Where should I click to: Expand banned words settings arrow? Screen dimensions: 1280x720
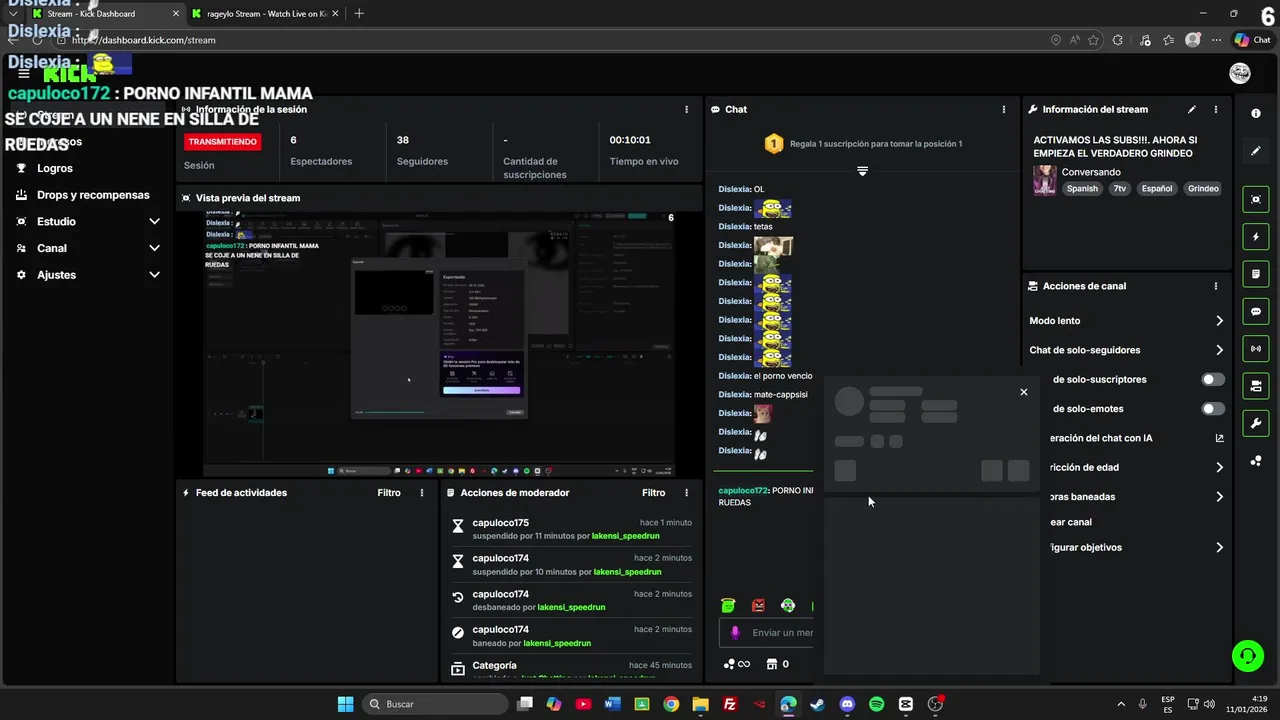pyautogui.click(x=1219, y=497)
